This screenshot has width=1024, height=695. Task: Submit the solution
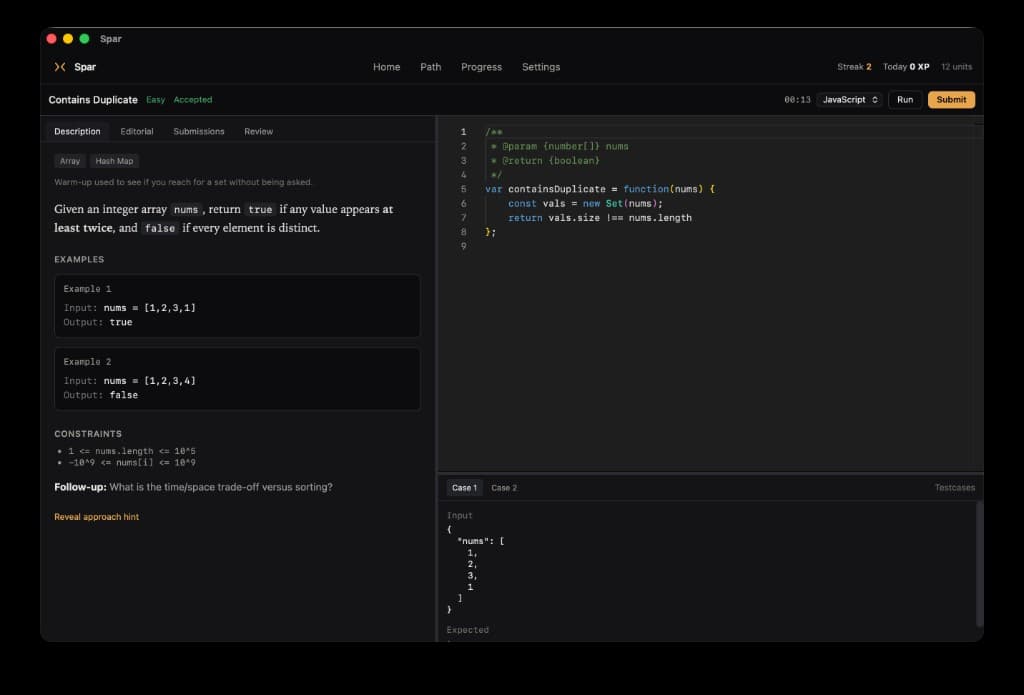(951, 100)
